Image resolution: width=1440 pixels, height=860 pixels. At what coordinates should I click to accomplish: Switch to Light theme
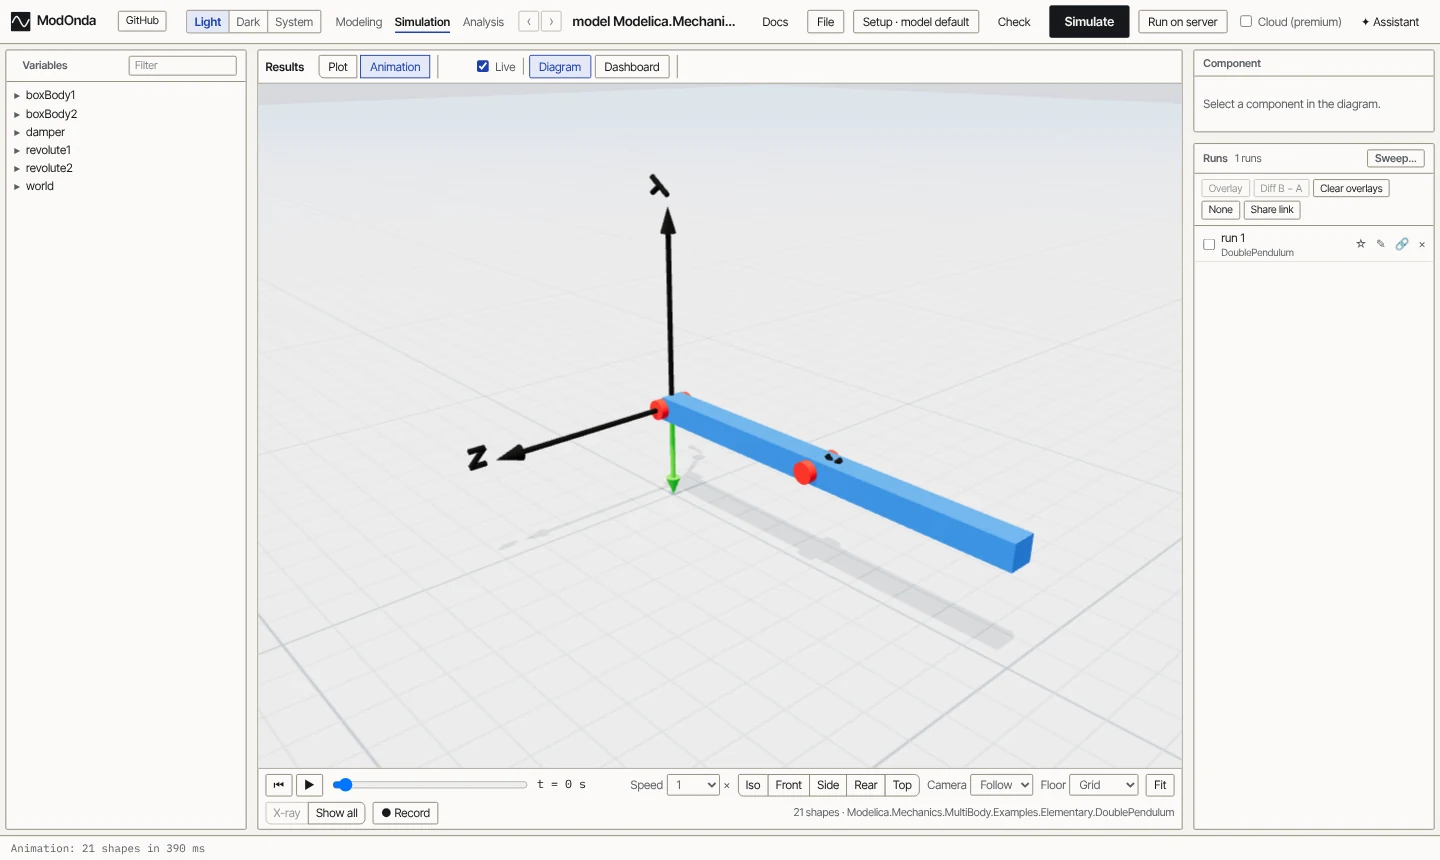click(208, 22)
